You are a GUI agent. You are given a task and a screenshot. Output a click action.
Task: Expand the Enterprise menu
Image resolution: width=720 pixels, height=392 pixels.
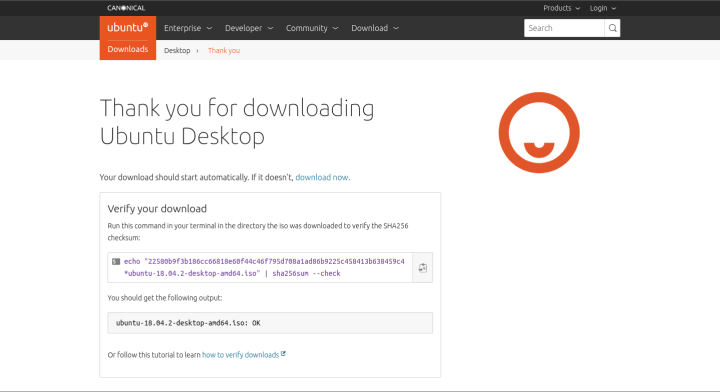188,28
